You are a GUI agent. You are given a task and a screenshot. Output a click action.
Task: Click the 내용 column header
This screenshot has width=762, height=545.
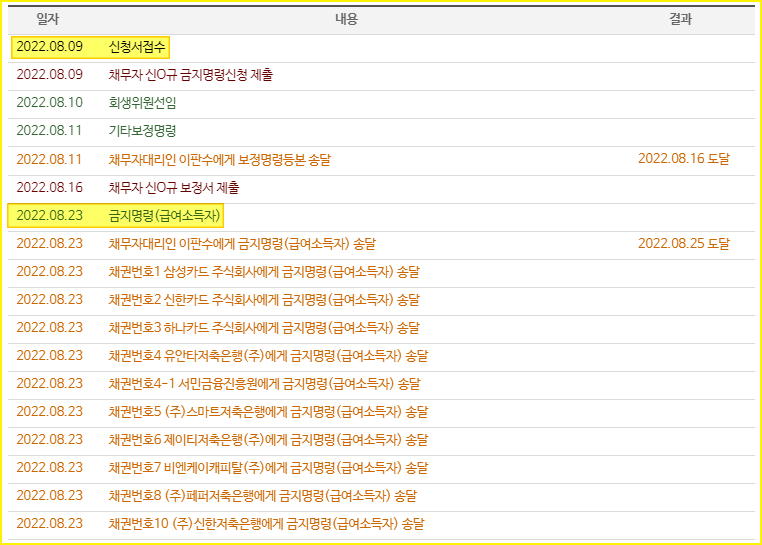coord(346,19)
